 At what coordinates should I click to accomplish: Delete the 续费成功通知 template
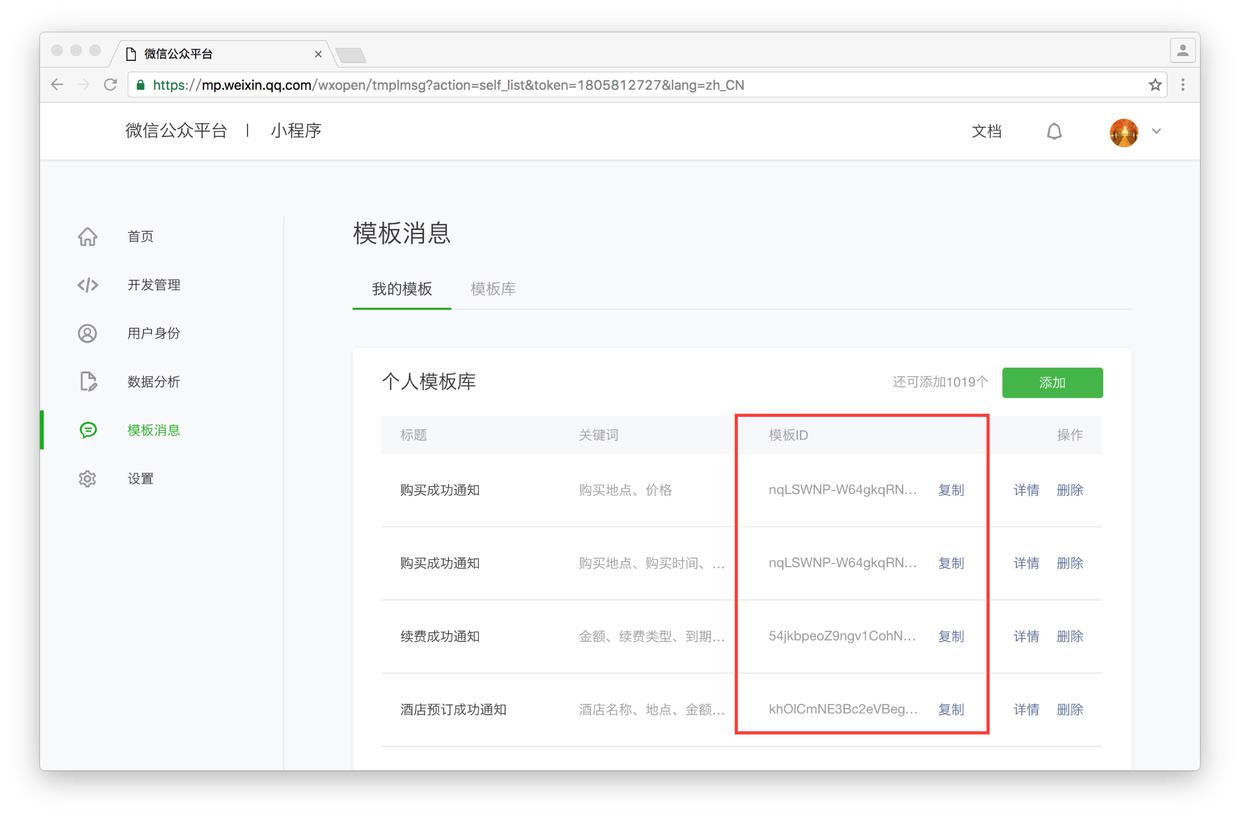(1070, 636)
